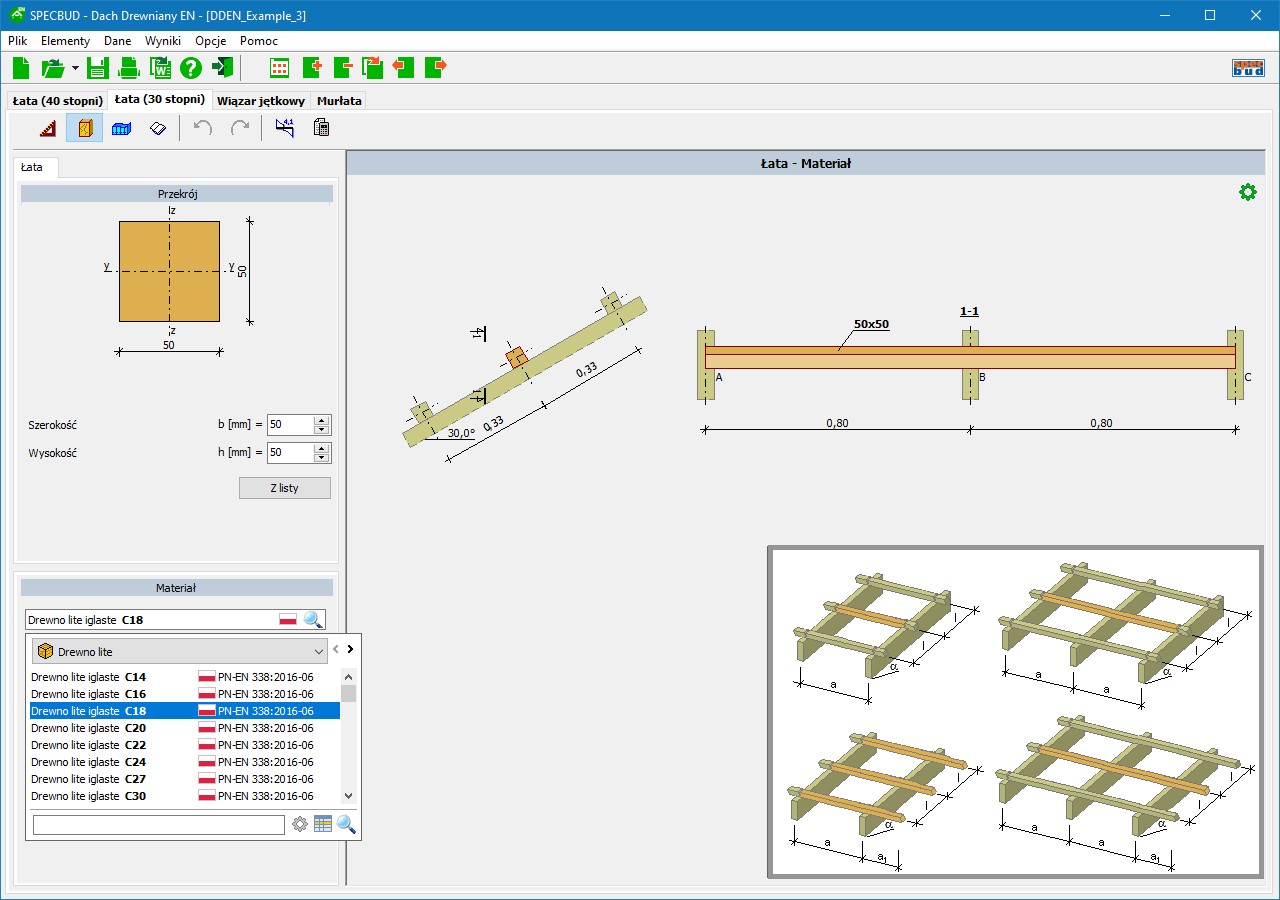Open the calculator icon in the element toolbar
The height and width of the screenshot is (900, 1280).
(321, 128)
